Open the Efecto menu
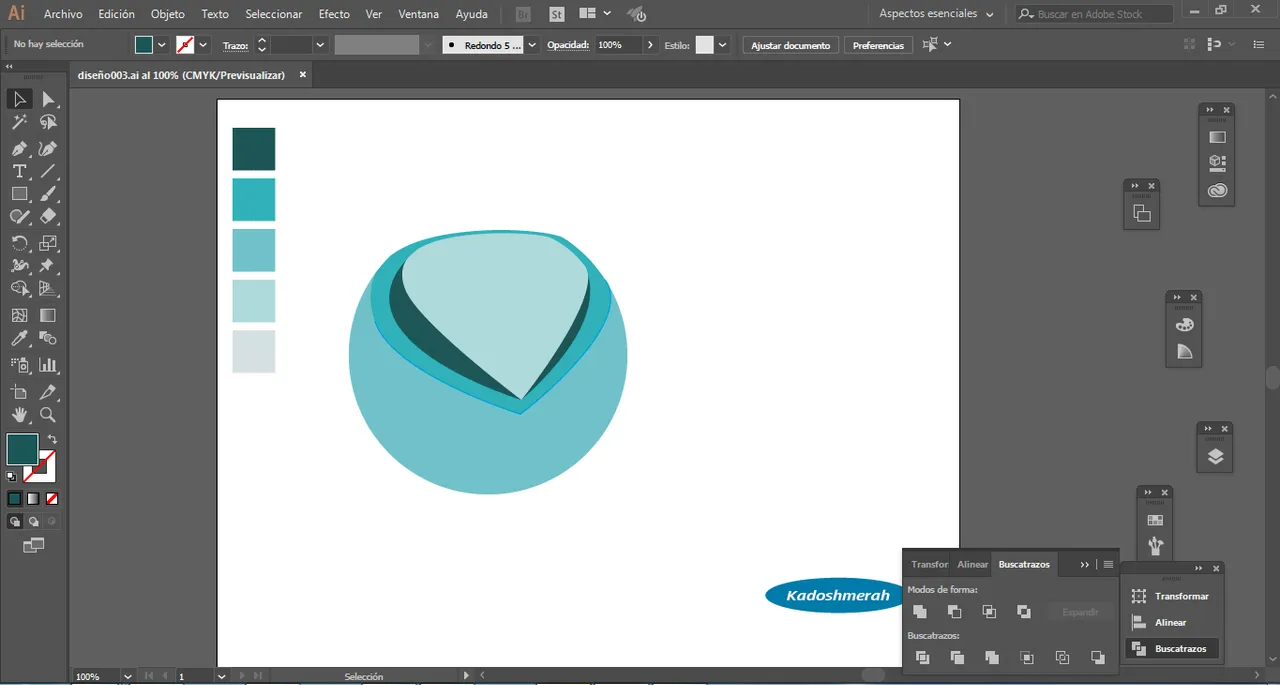The width and height of the screenshot is (1280, 685). click(x=334, y=14)
